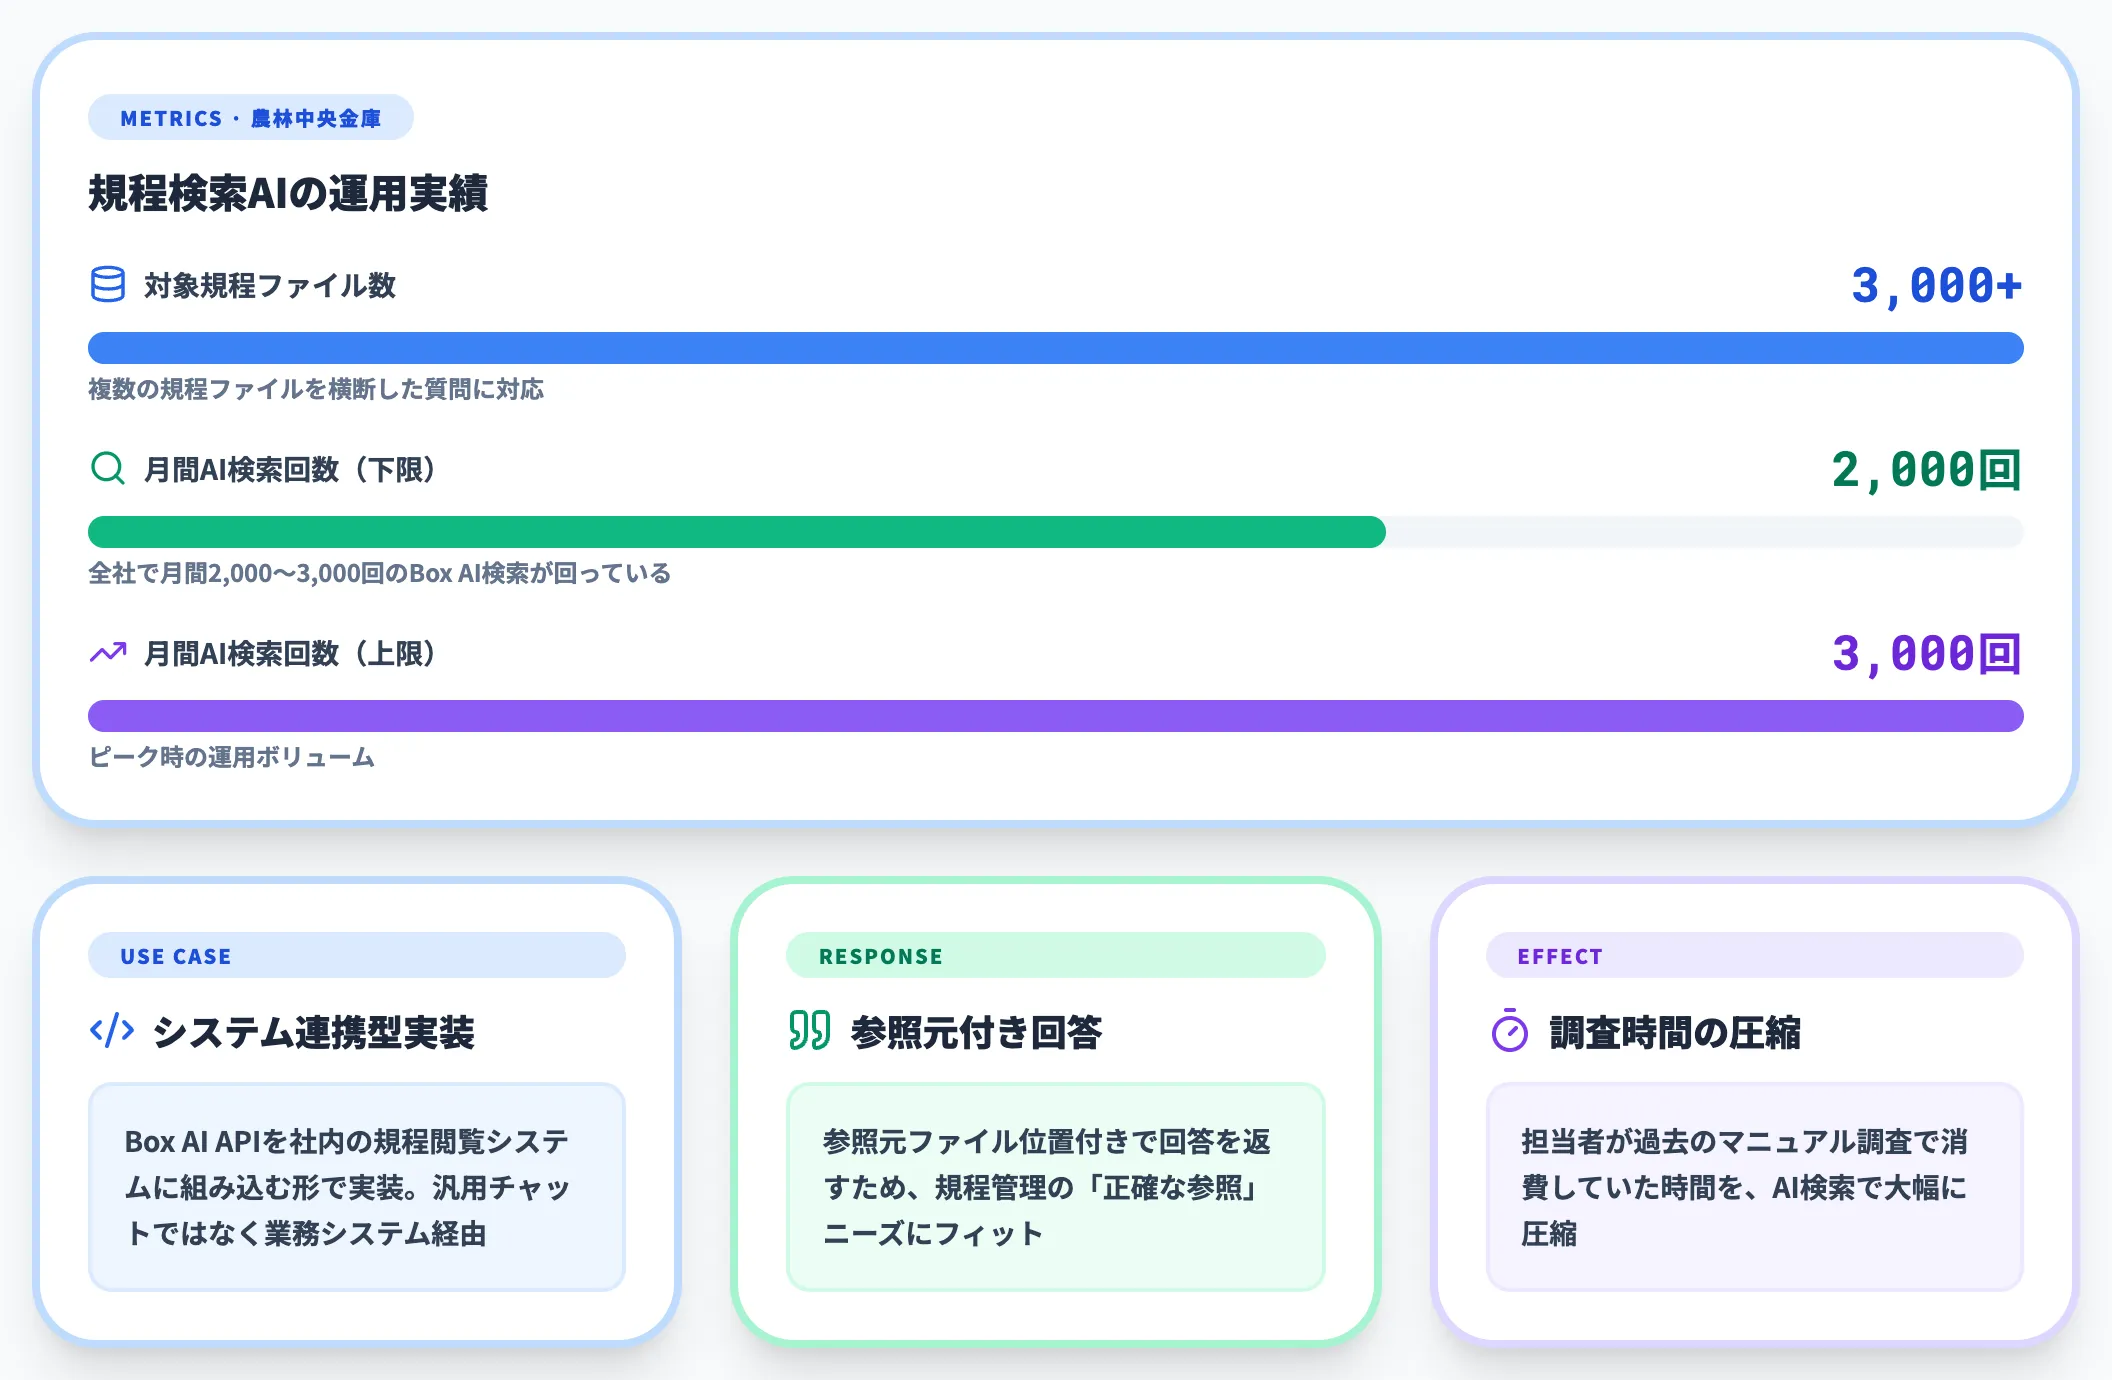Click the quotation marks icon next to 参照元付き回答
2112x1380 pixels.
coord(810,1030)
